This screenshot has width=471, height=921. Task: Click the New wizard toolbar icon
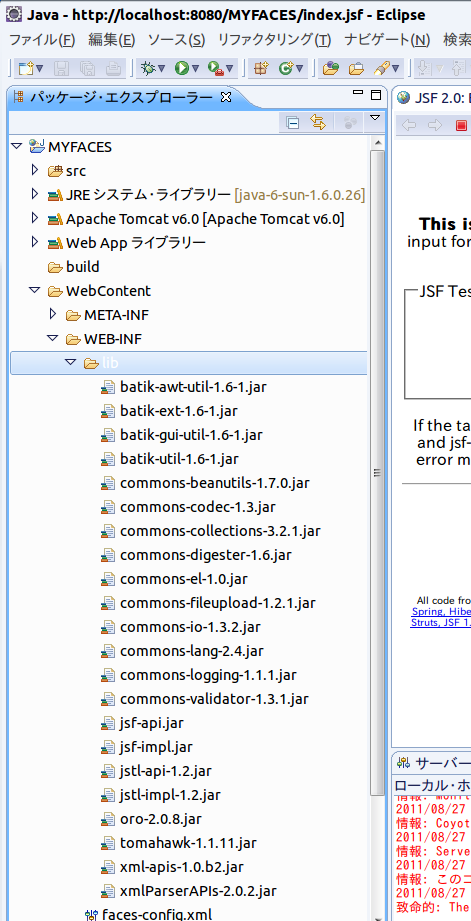25,69
